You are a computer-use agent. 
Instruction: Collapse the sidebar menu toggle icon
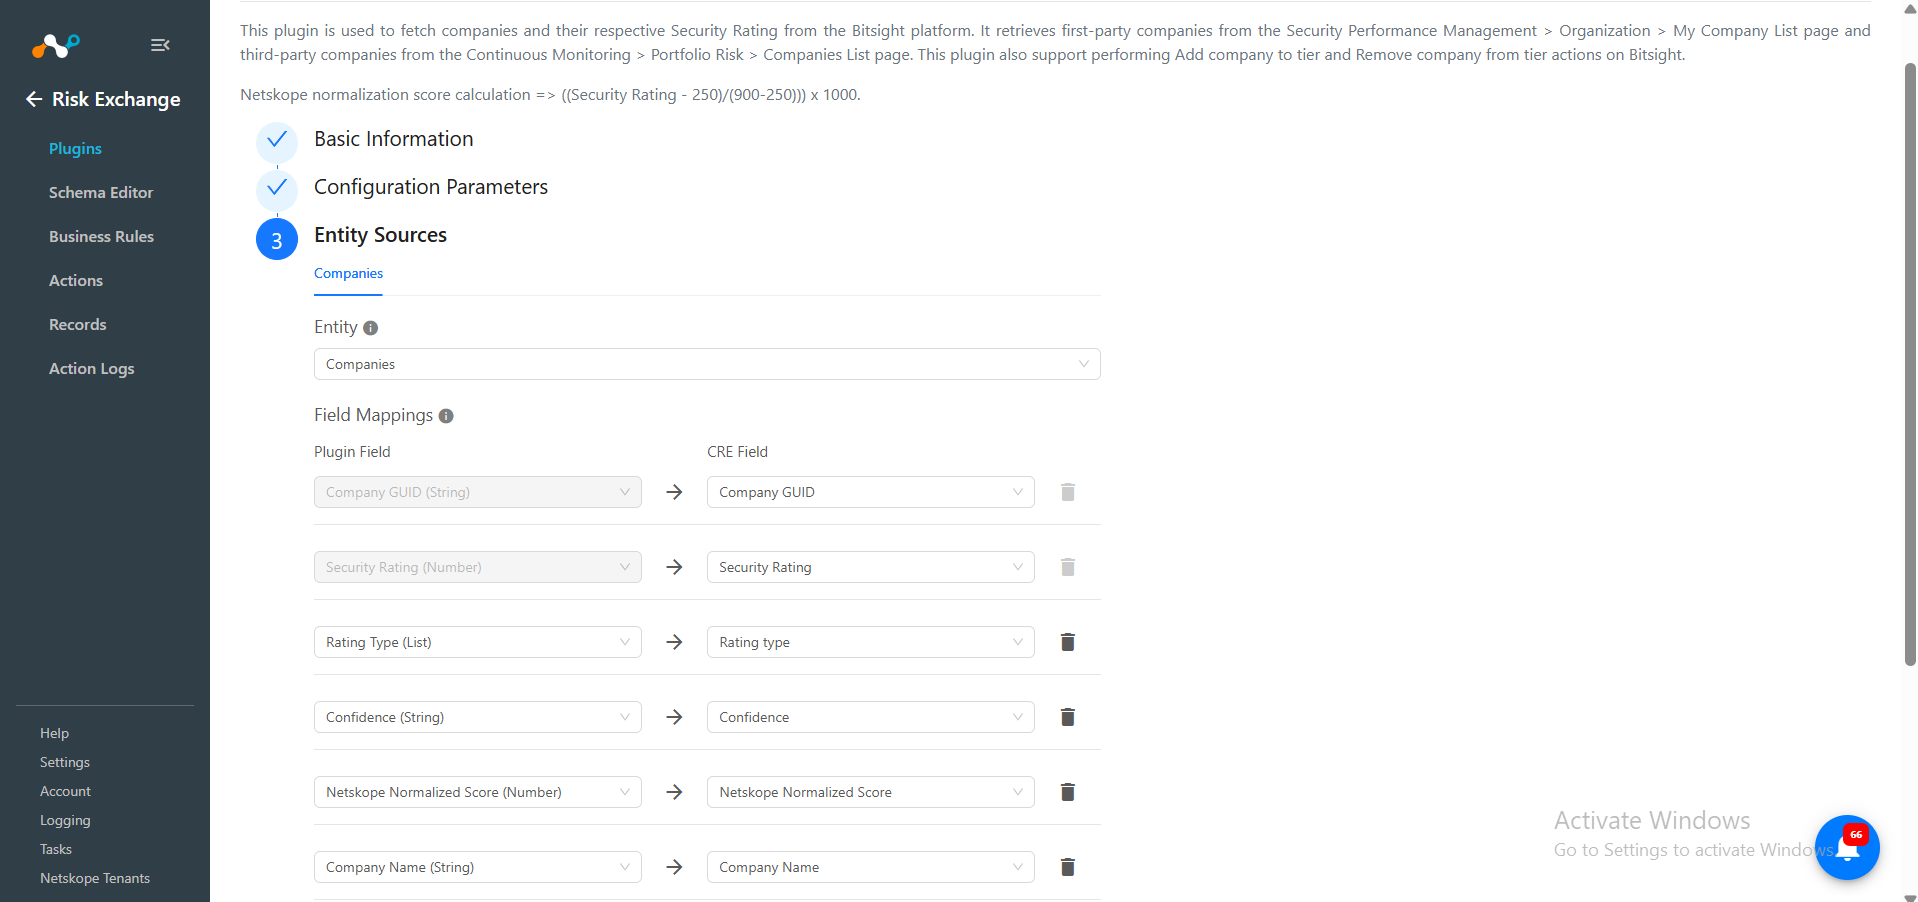[160, 45]
